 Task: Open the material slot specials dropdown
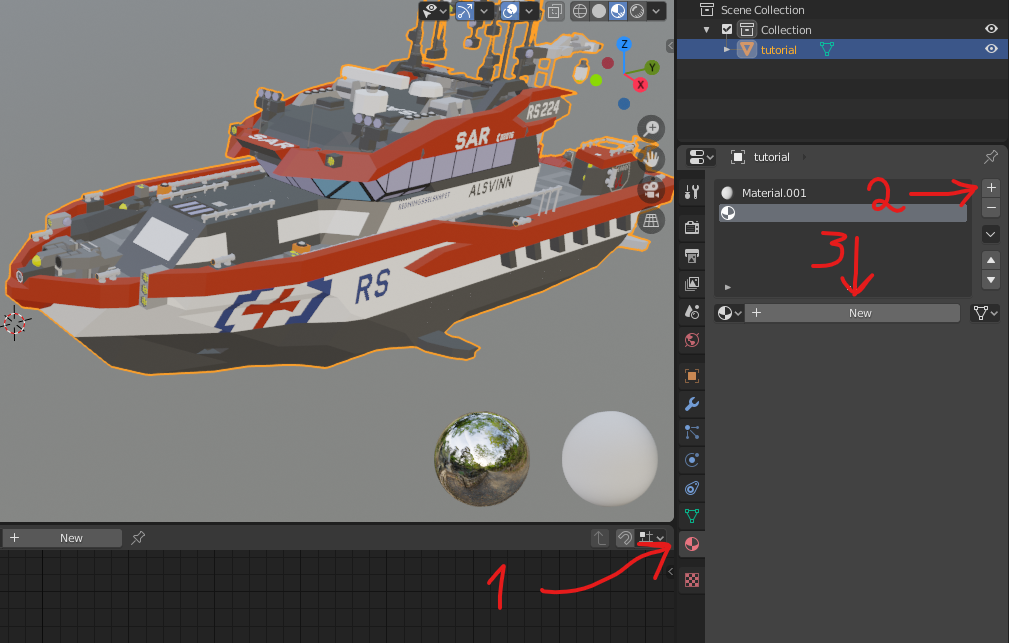tap(991, 234)
